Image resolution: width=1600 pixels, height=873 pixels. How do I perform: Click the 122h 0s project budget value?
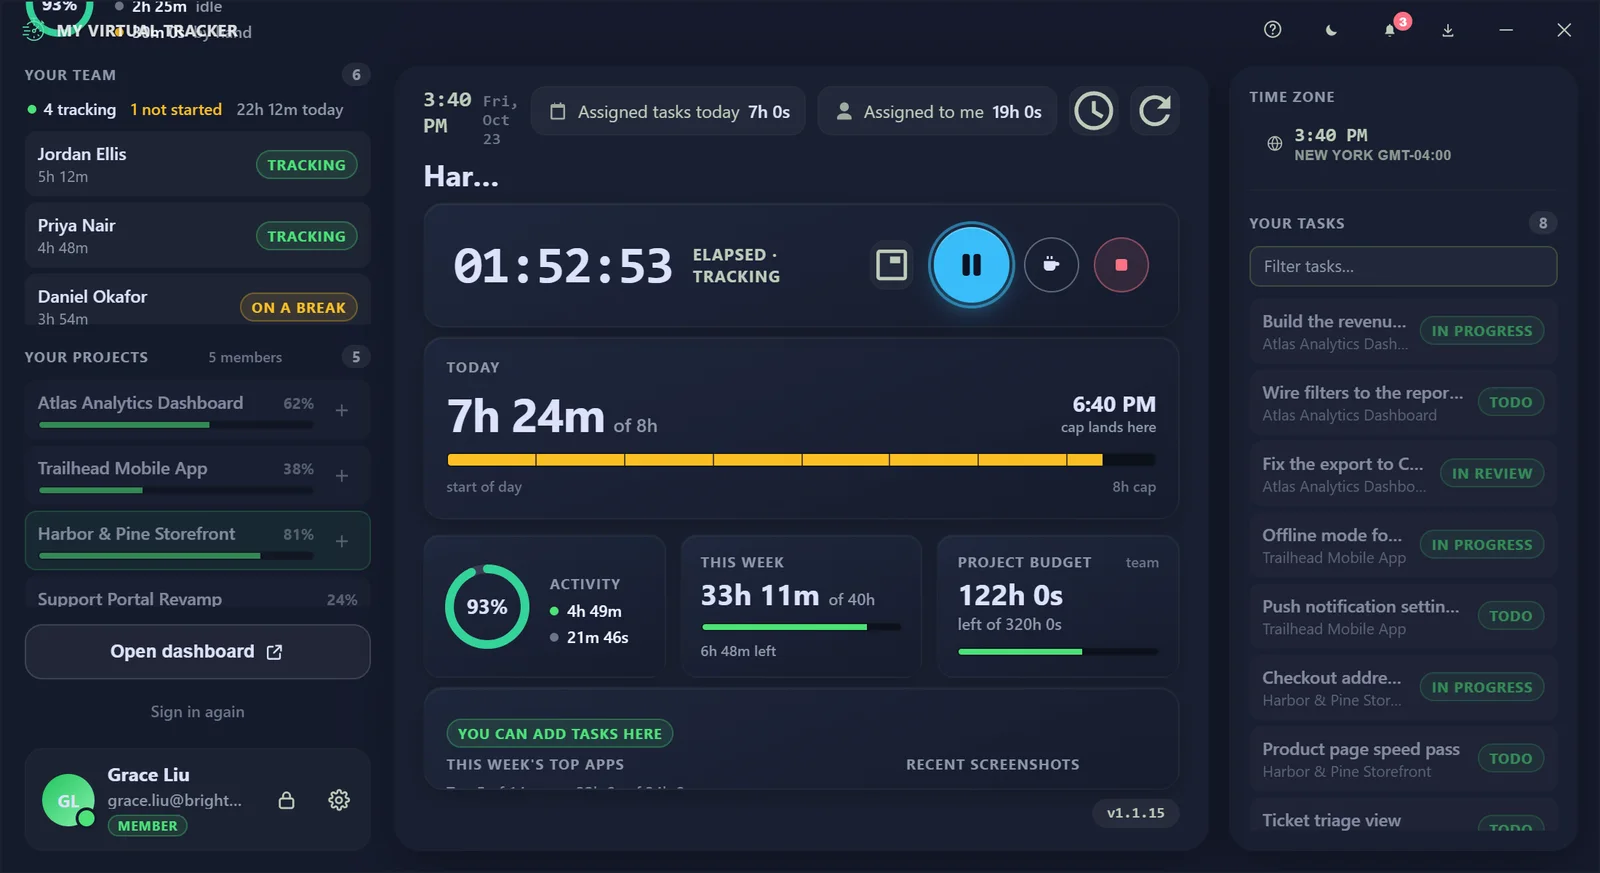(1010, 596)
